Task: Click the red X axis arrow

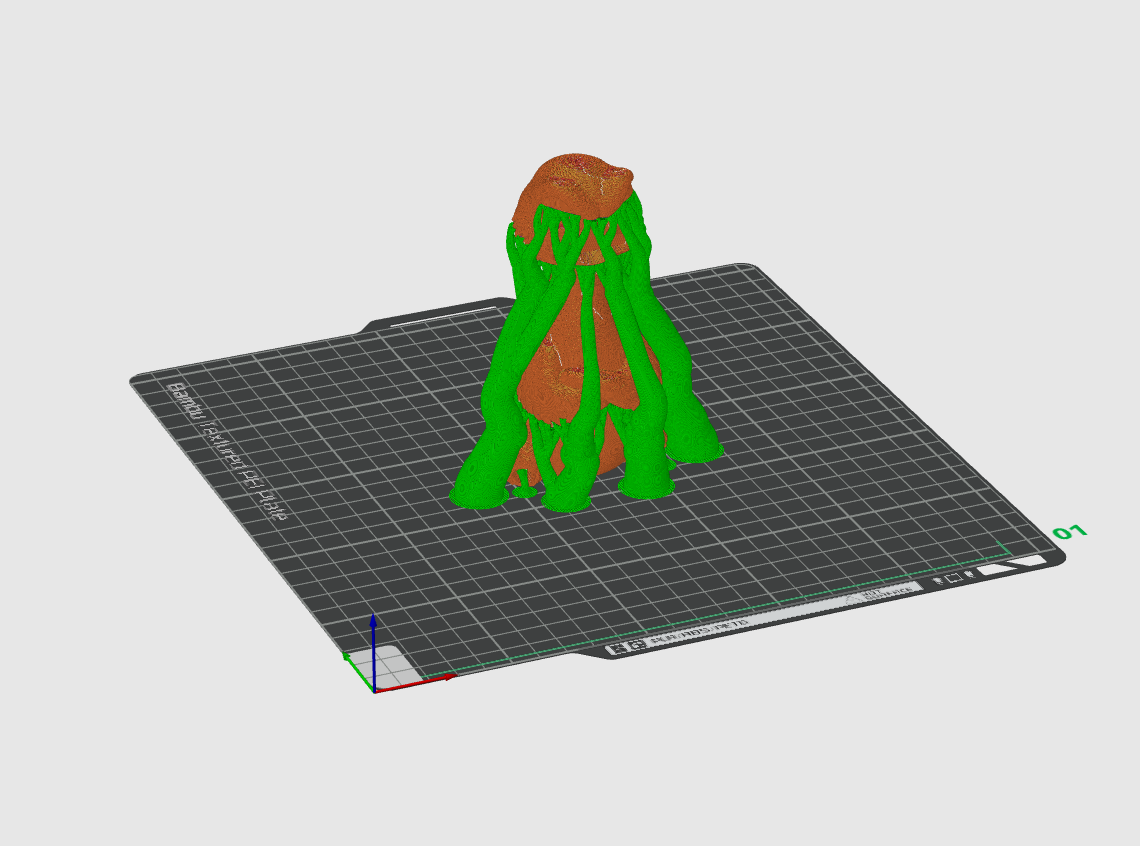Action: pos(415,683)
